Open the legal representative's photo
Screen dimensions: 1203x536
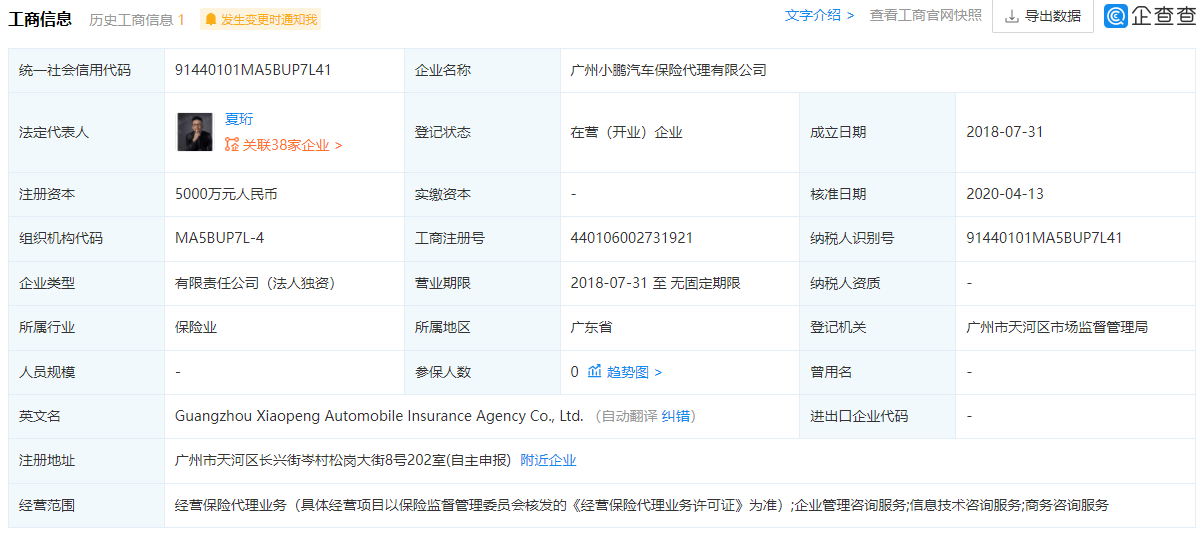(x=195, y=132)
